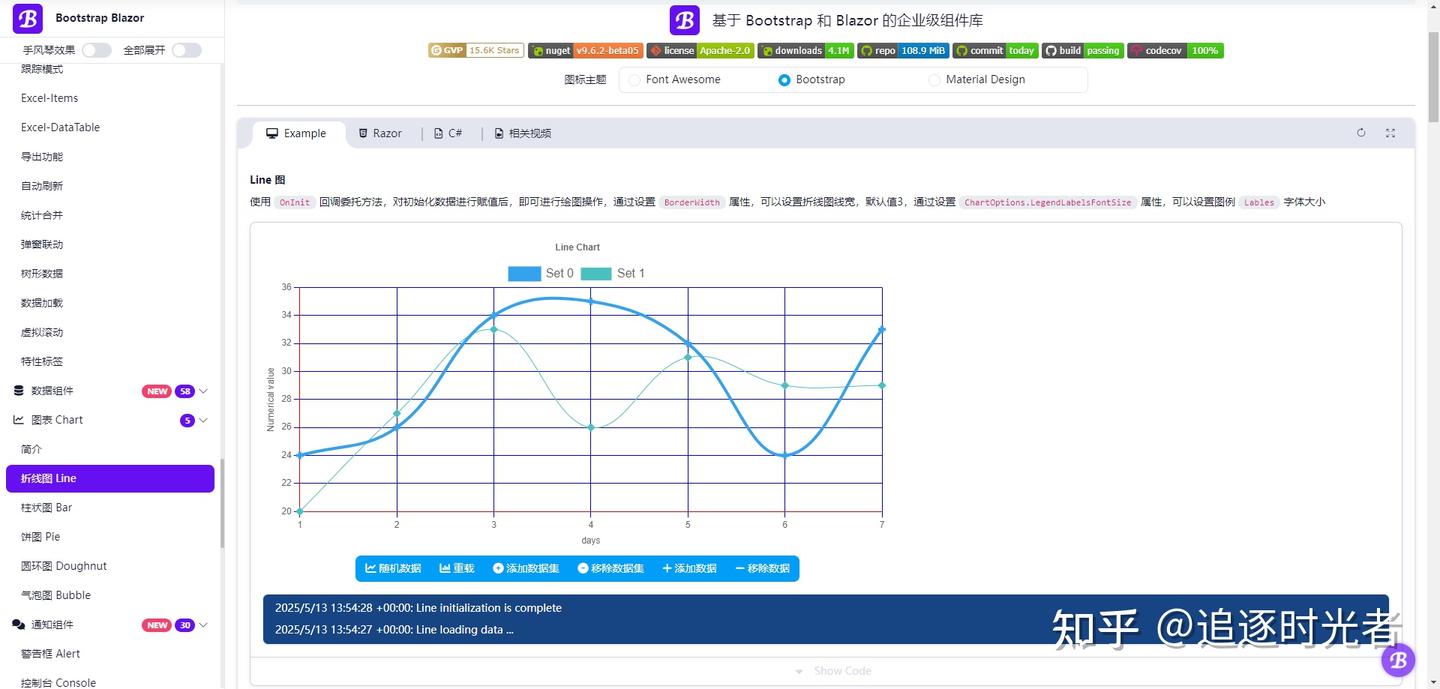Viewport: 1440px width, 689px height.
Task: Click the fullscreen icon in demo card header
Action: [x=1390, y=133]
